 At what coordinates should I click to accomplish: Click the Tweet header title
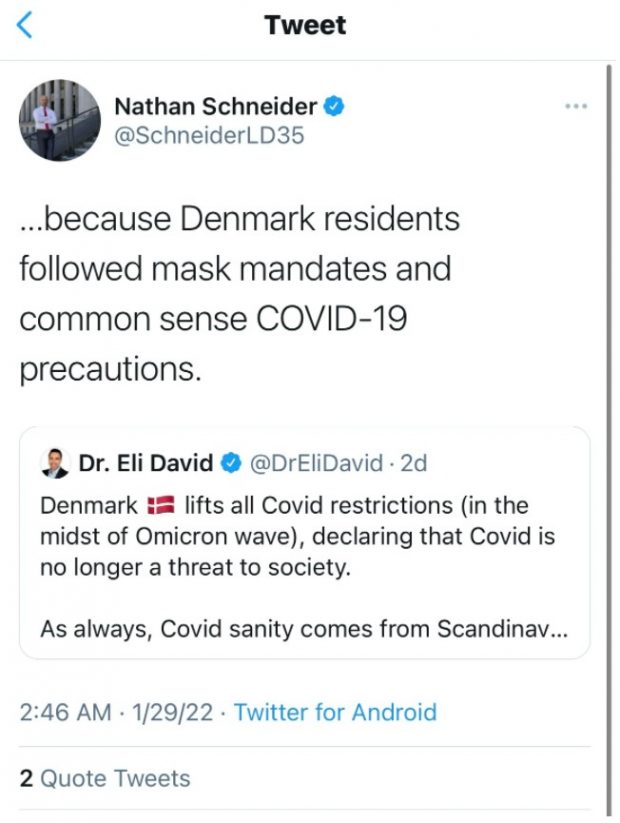pos(305,26)
